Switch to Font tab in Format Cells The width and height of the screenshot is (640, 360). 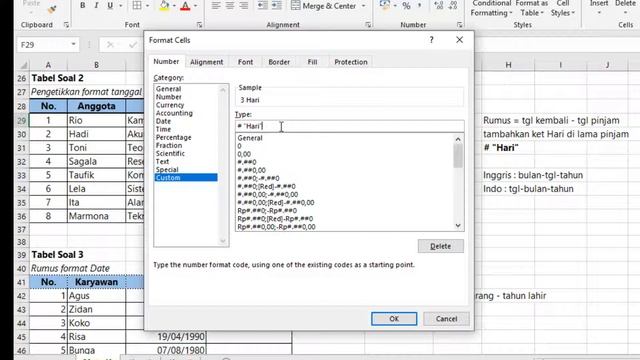245,62
